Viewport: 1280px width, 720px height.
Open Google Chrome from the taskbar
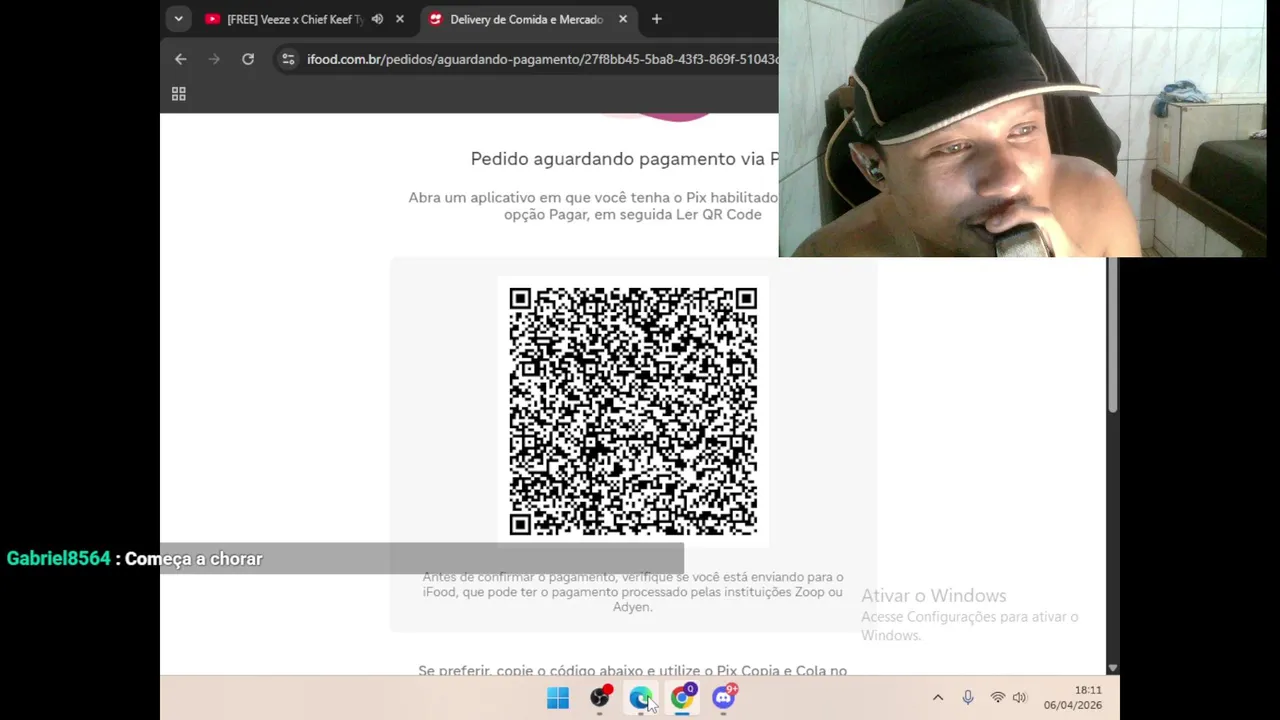[x=683, y=698]
